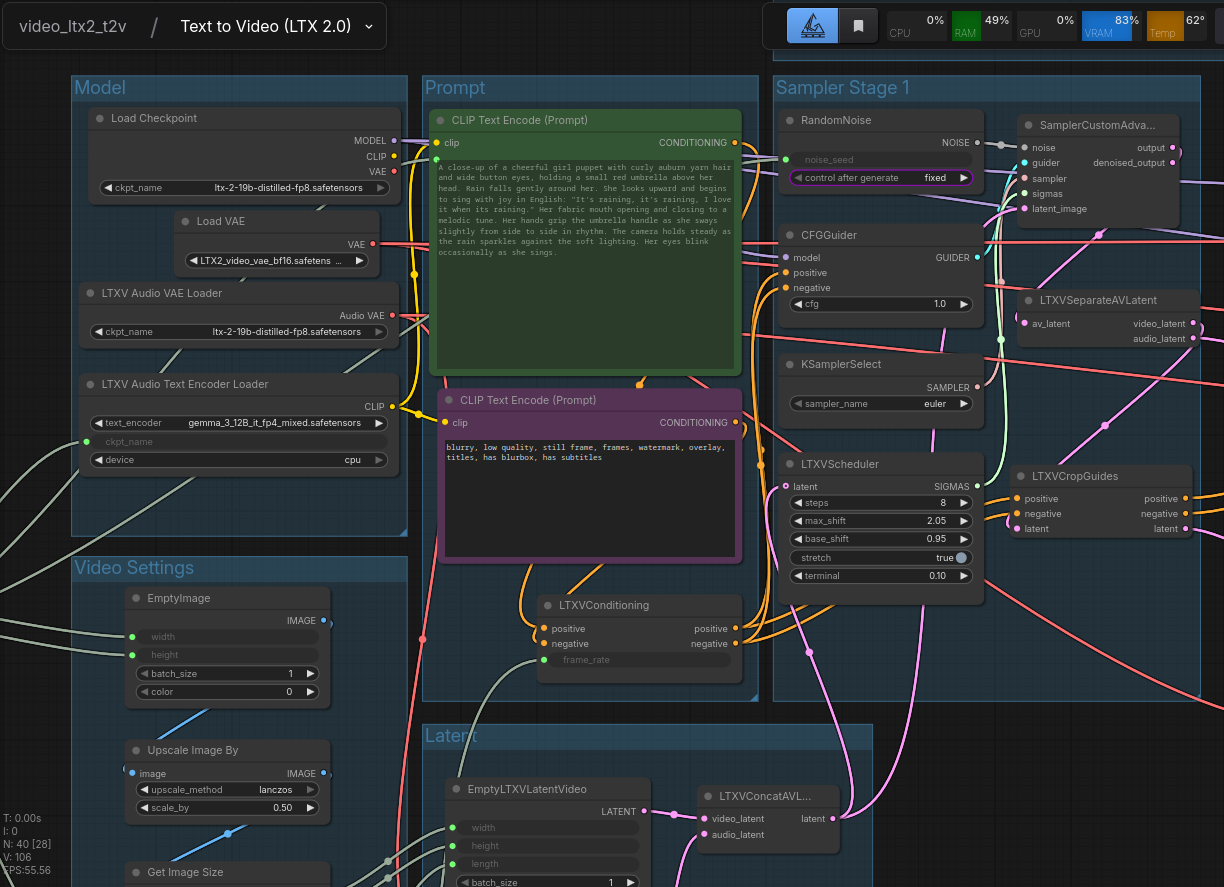
Task: Collapse the Load Checkpoint node via its dot
Action: coord(100,118)
